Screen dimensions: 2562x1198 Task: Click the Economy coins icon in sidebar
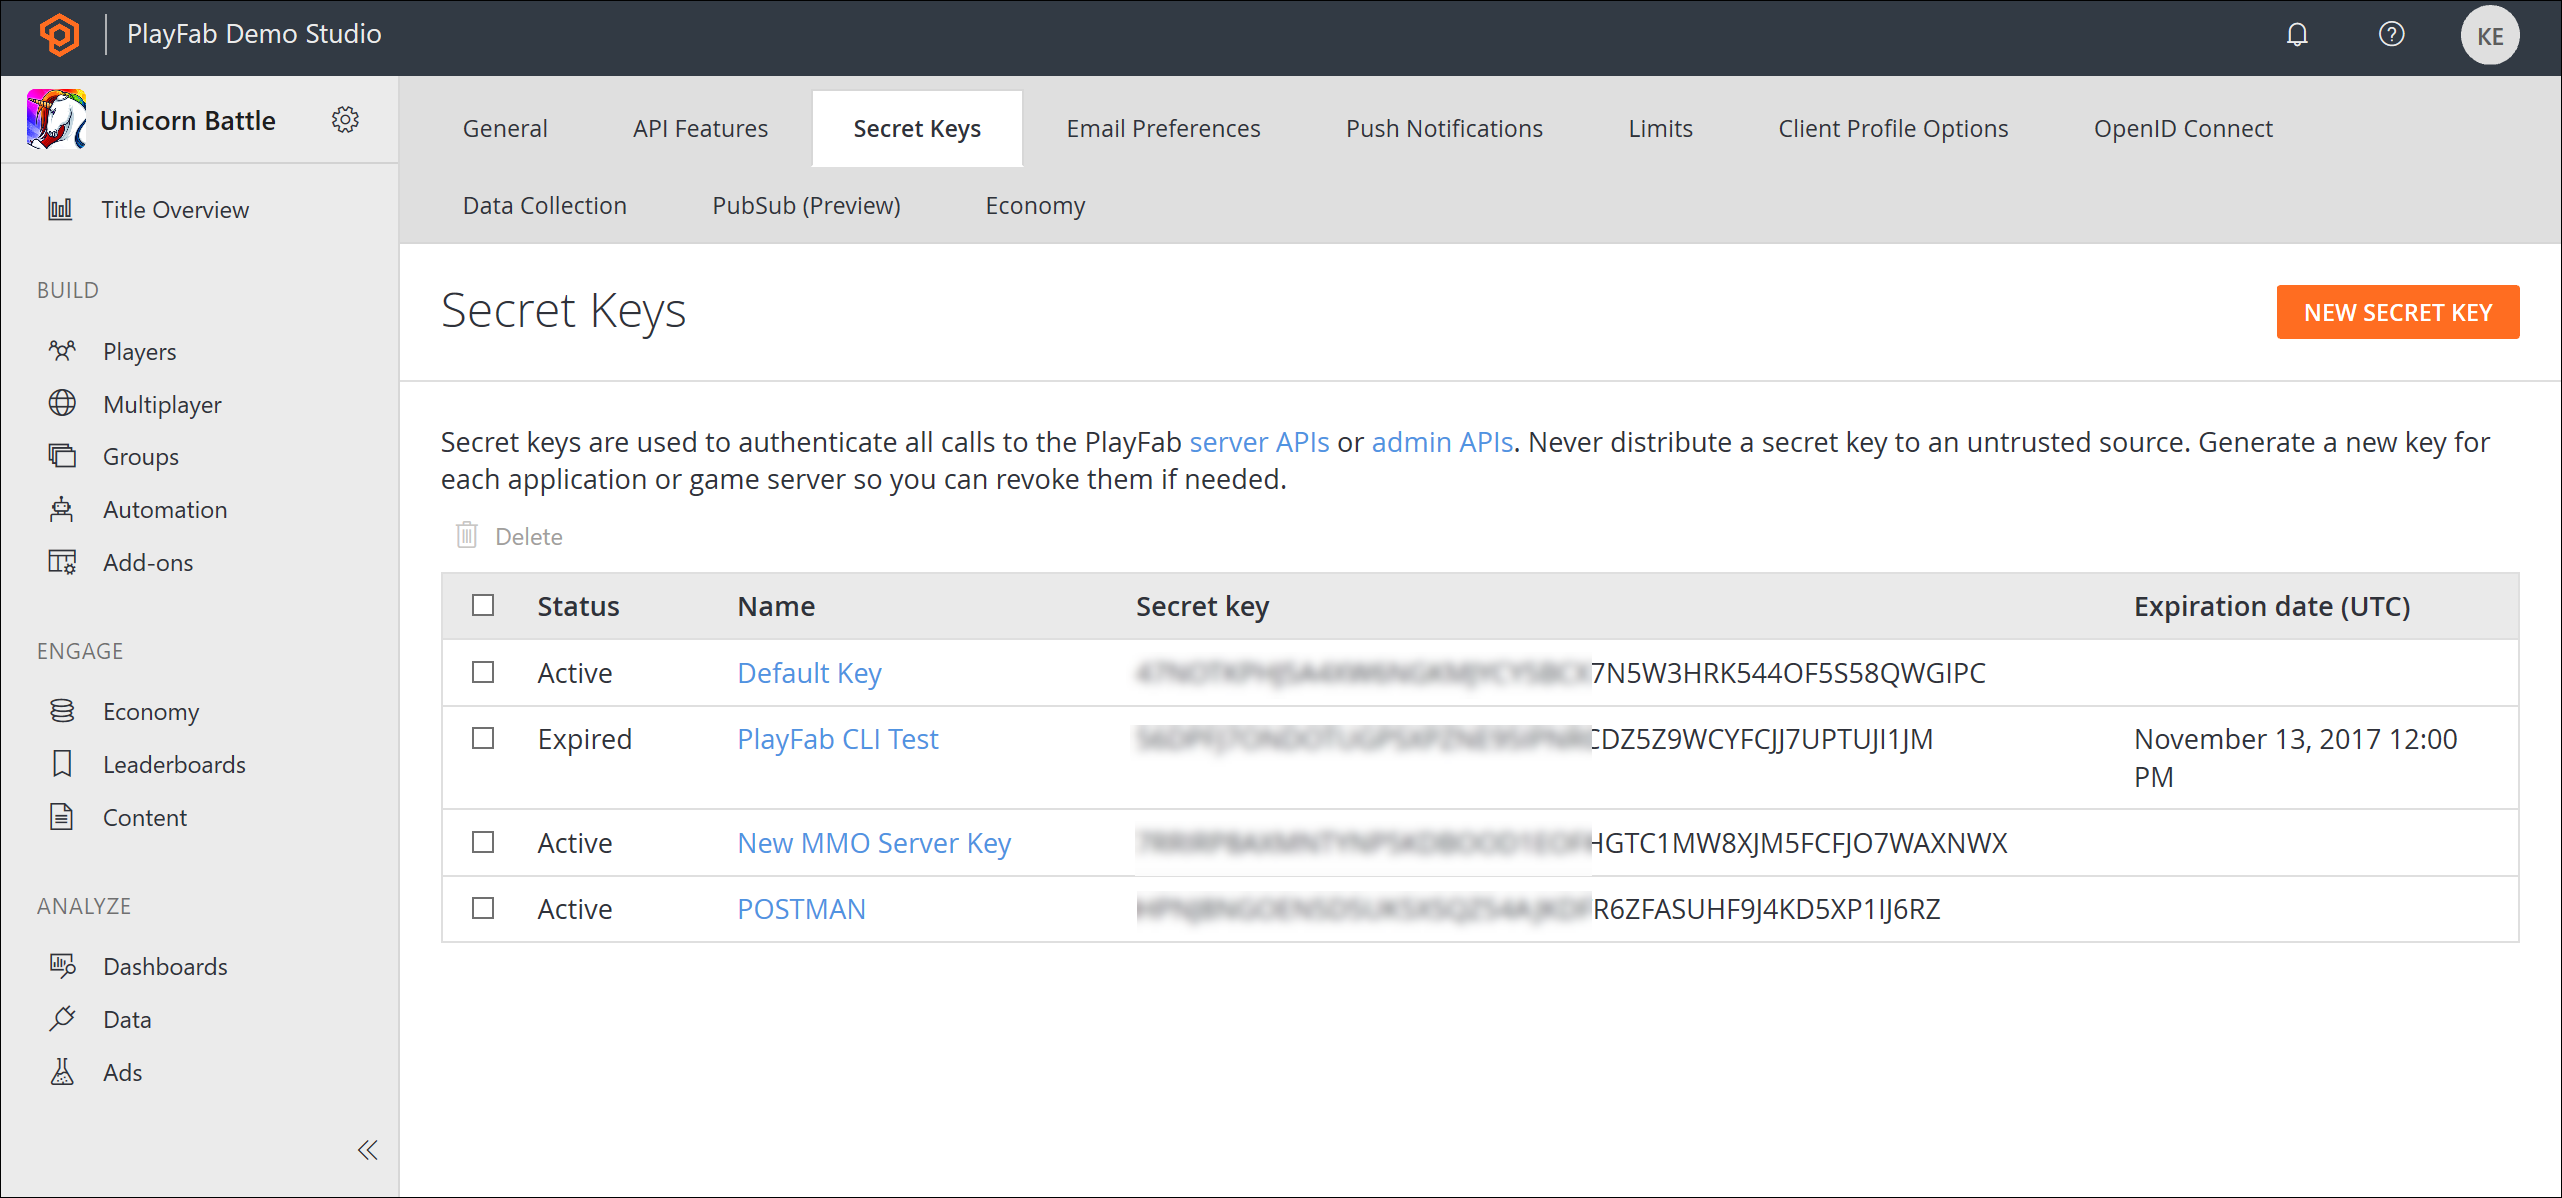pos(62,711)
